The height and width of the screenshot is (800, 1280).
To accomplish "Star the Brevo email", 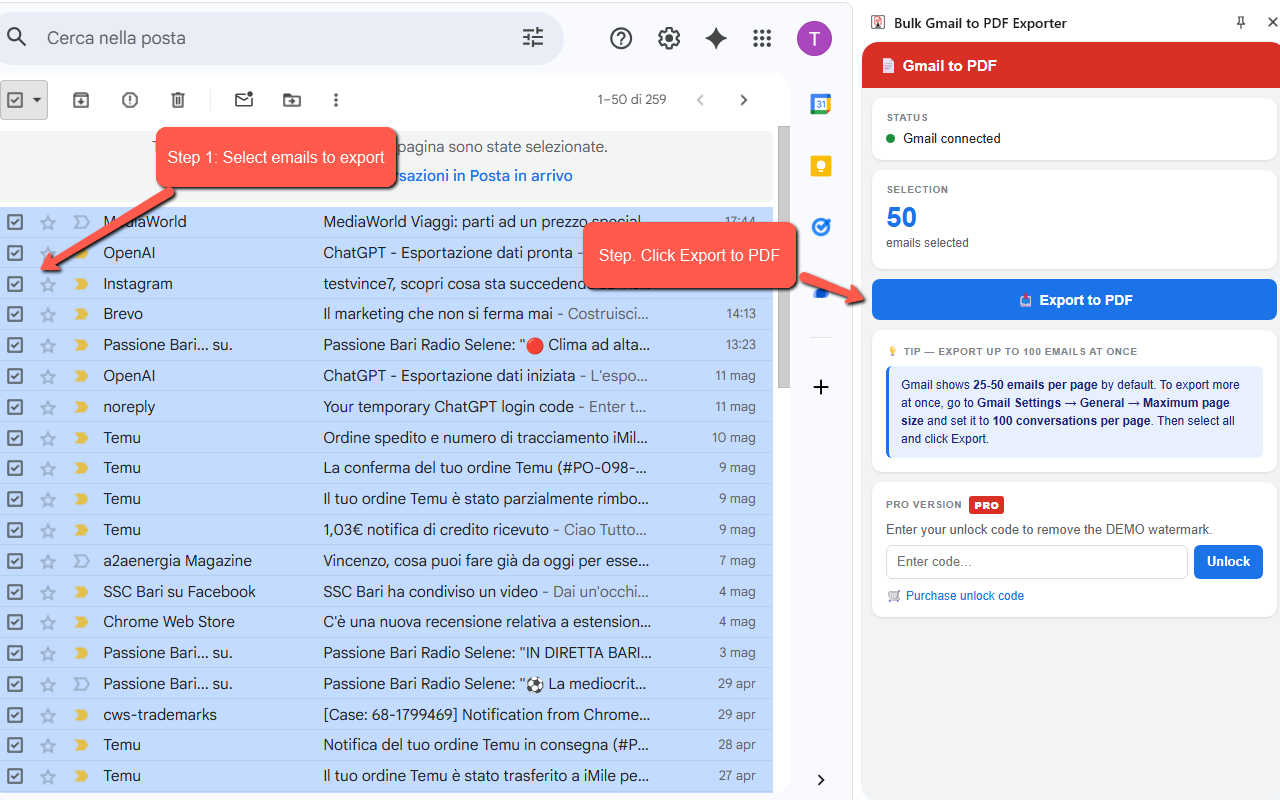I will pos(48,314).
